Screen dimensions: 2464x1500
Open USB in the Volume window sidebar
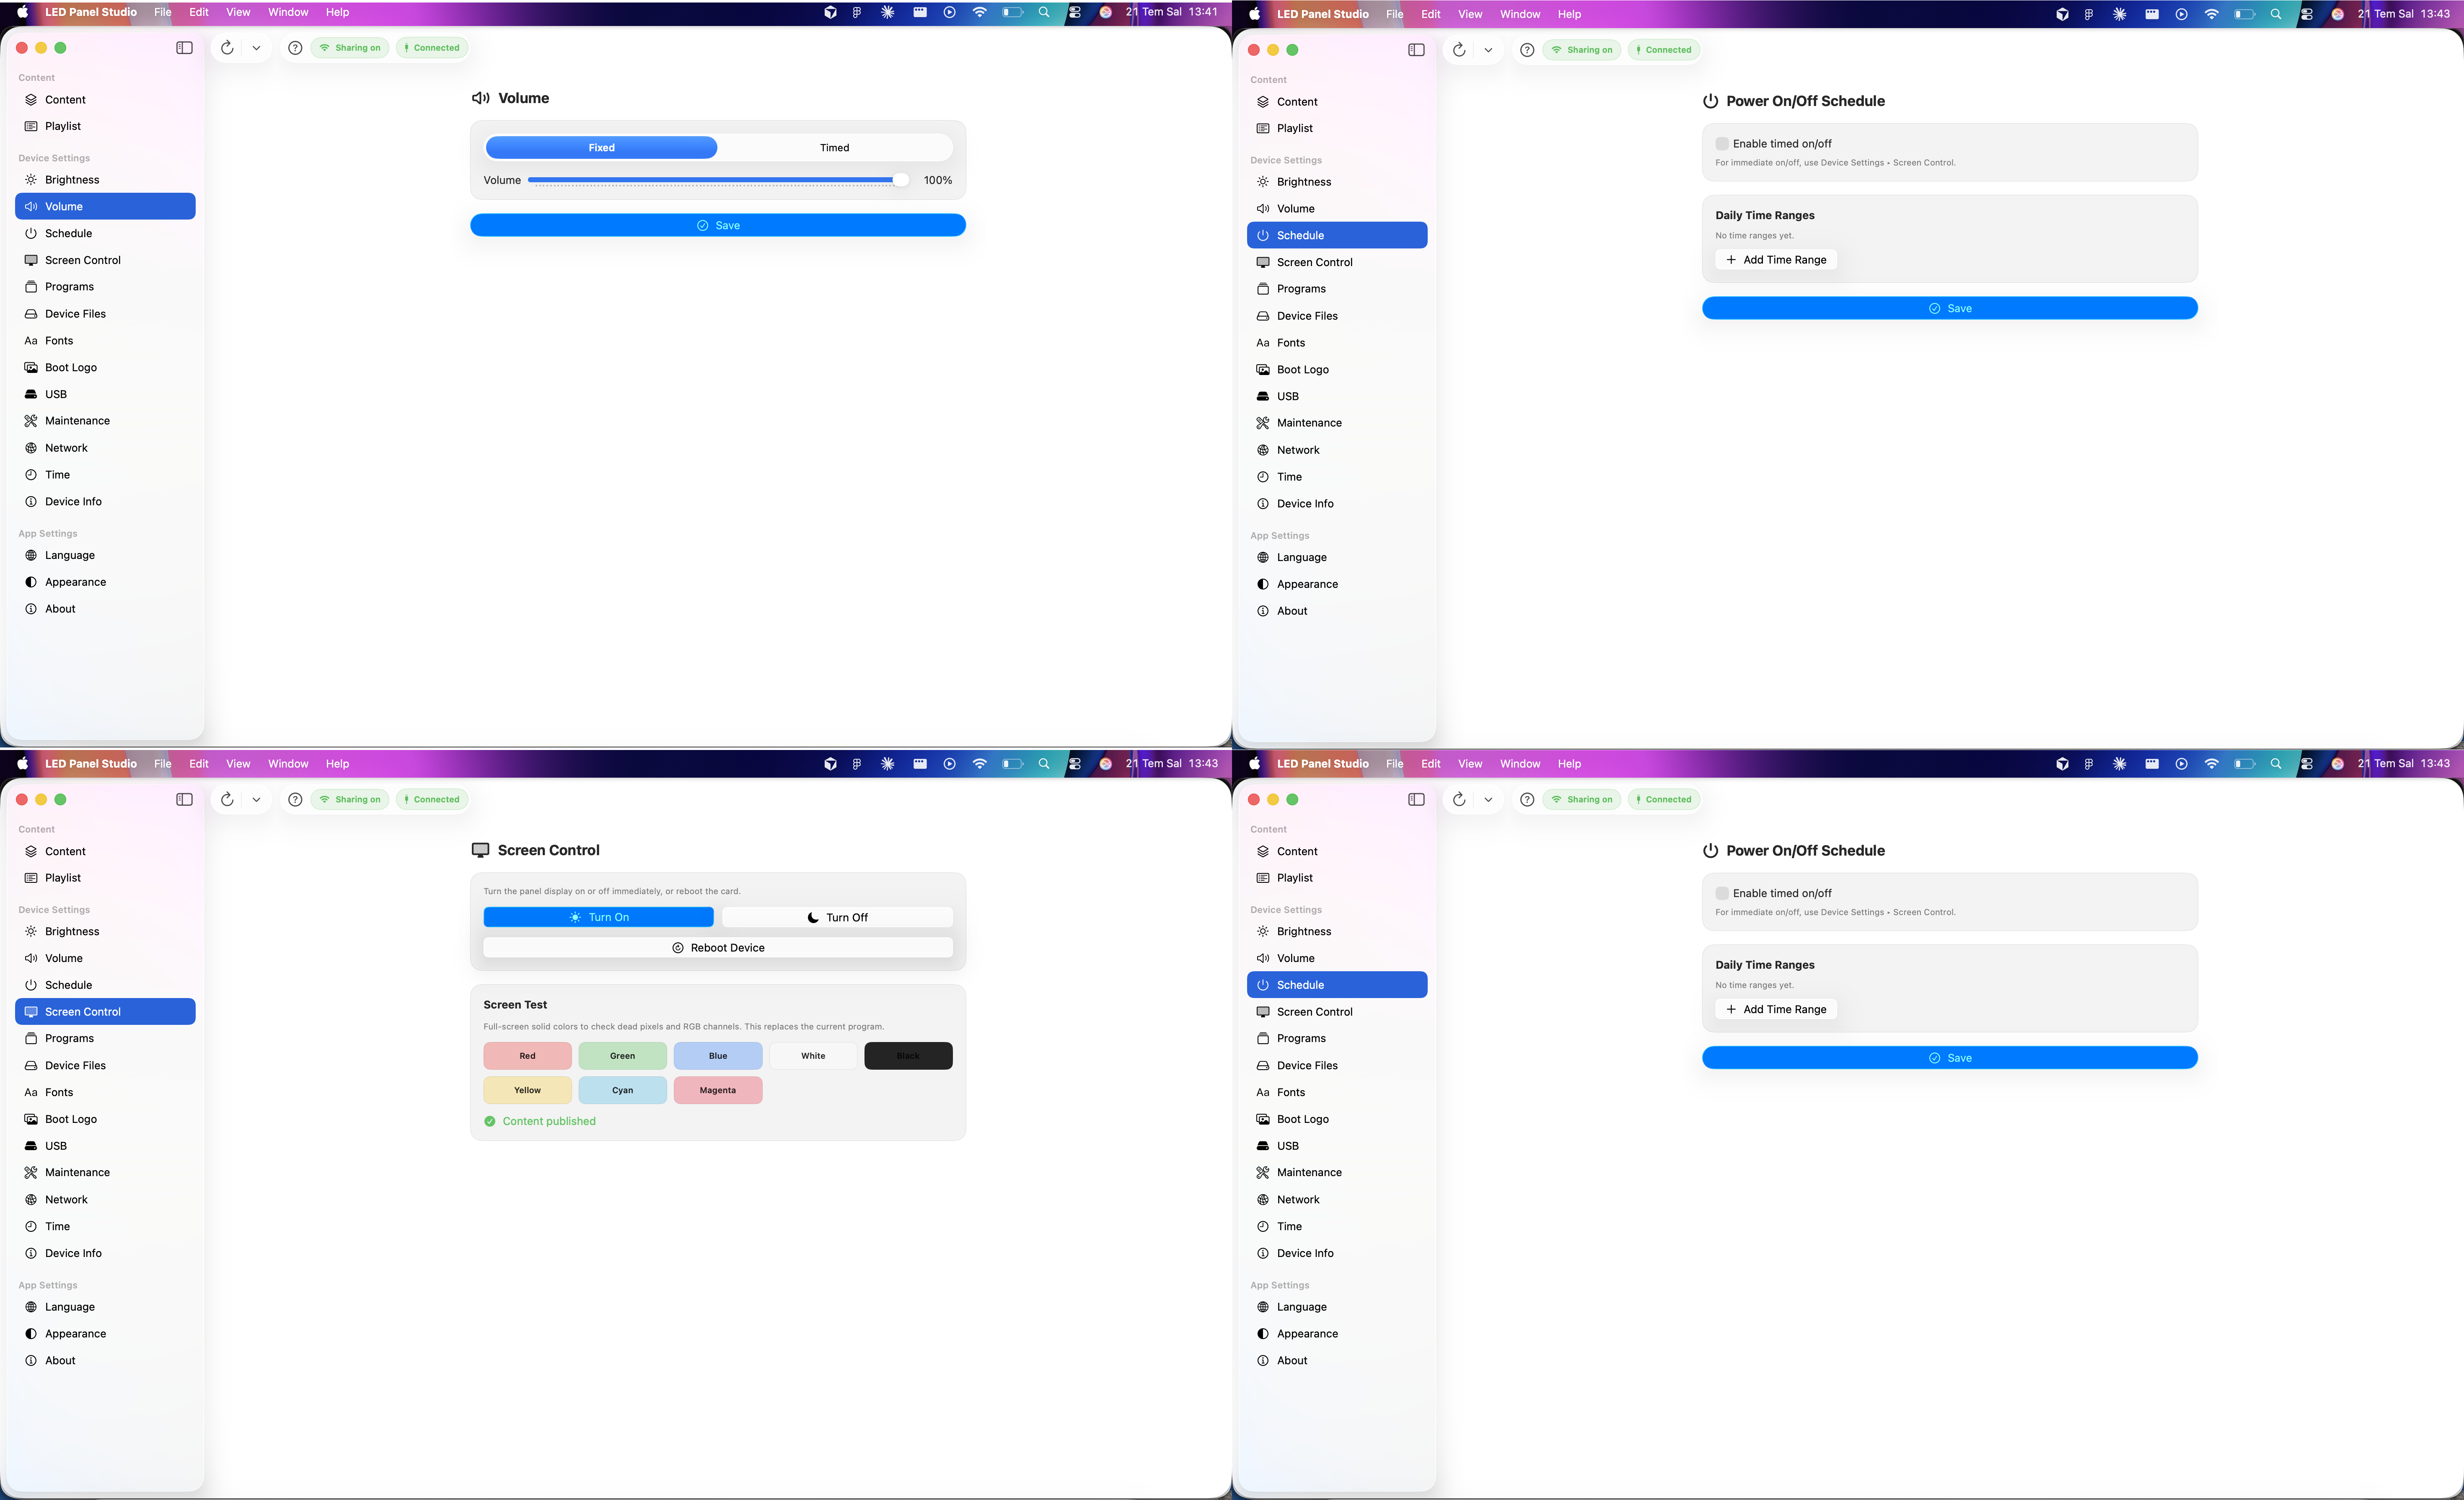tap(105, 394)
